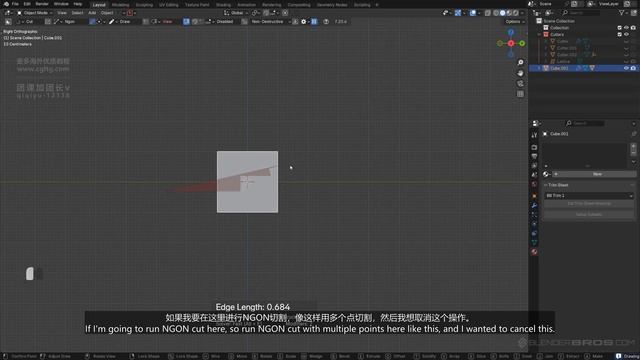Open the Modifier wrench properties tab
This screenshot has width=640, height=360.
(x=534, y=205)
